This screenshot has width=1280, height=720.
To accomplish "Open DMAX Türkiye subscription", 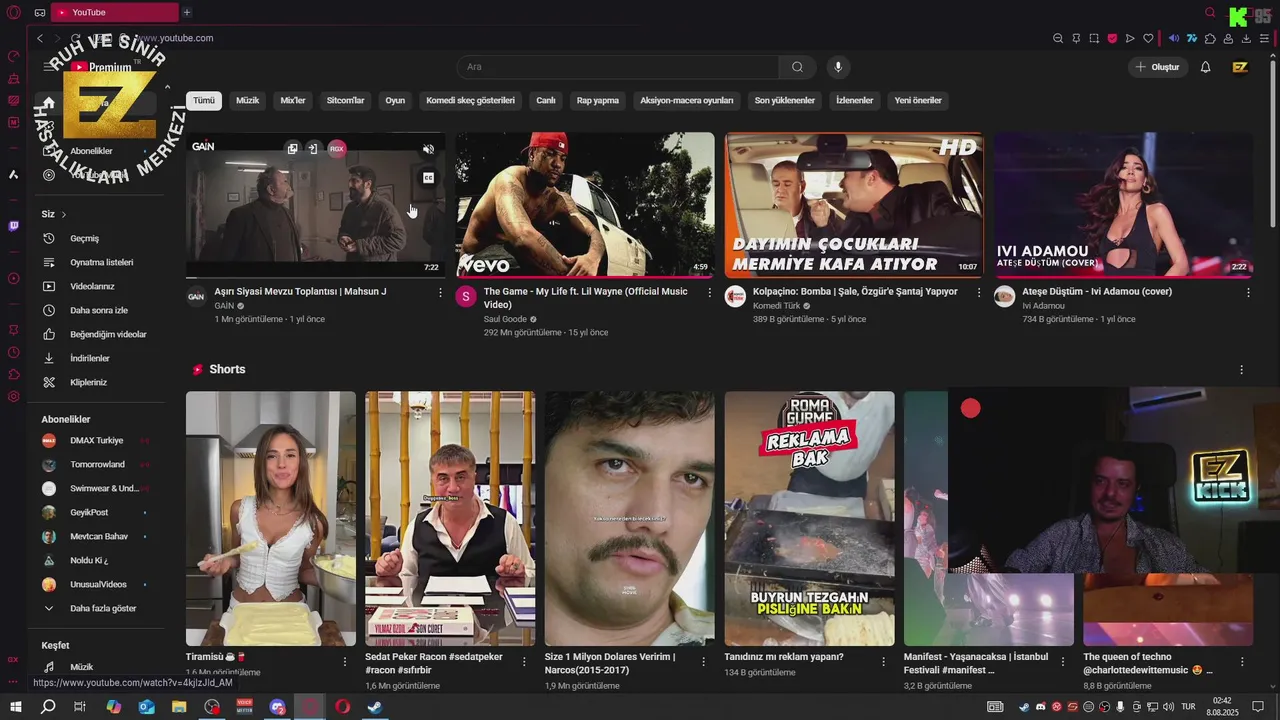I will pos(98,441).
